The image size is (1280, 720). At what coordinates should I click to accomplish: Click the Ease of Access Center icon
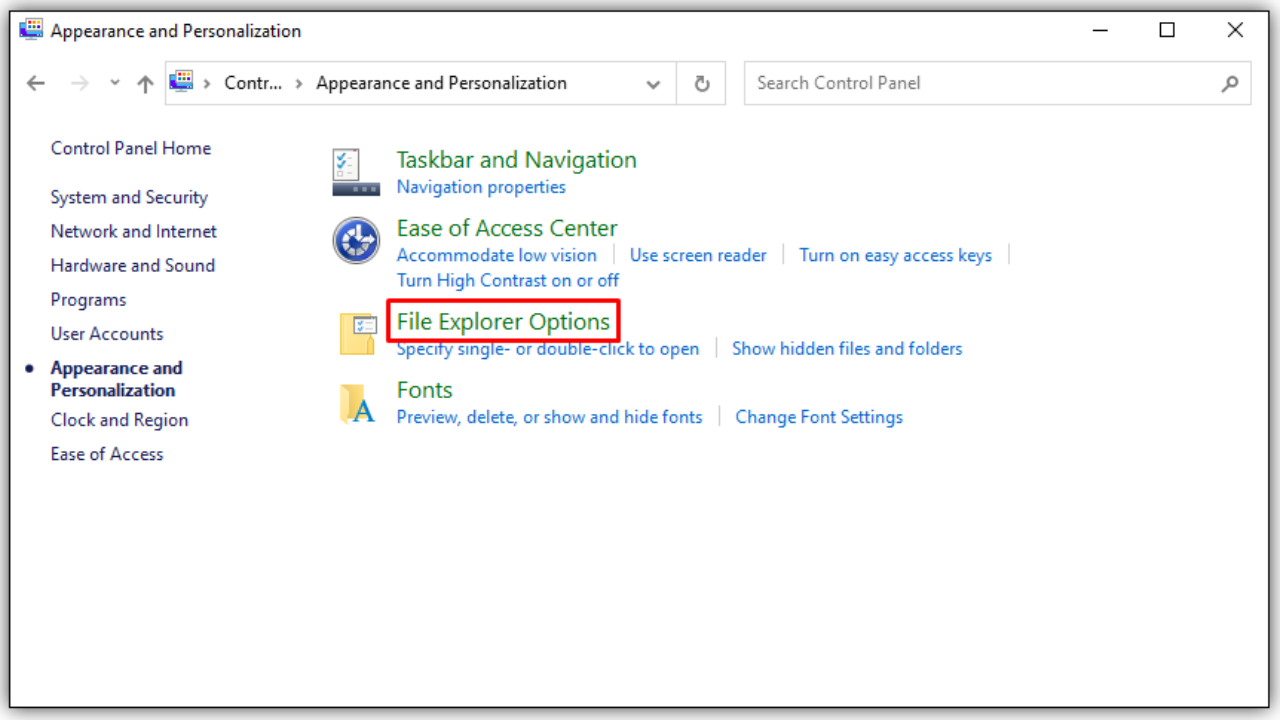point(356,240)
